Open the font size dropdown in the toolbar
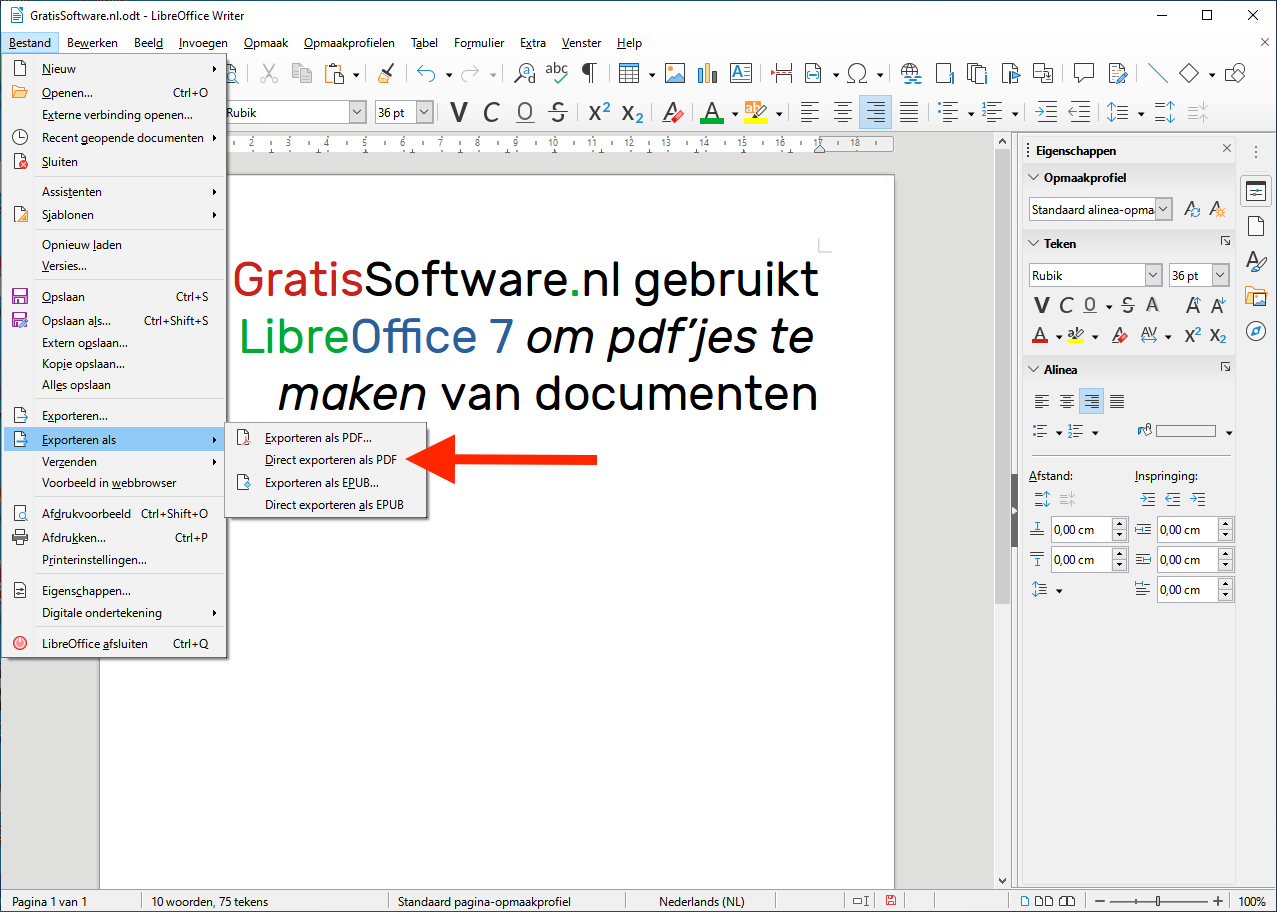 (424, 113)
